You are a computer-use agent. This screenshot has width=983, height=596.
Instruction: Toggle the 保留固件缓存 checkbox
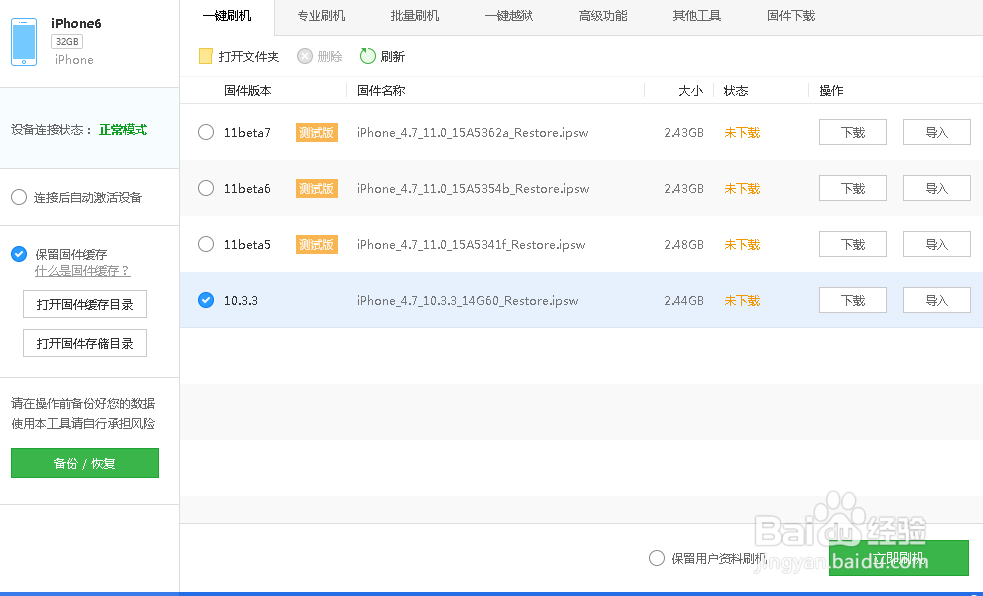coord(19,254)
